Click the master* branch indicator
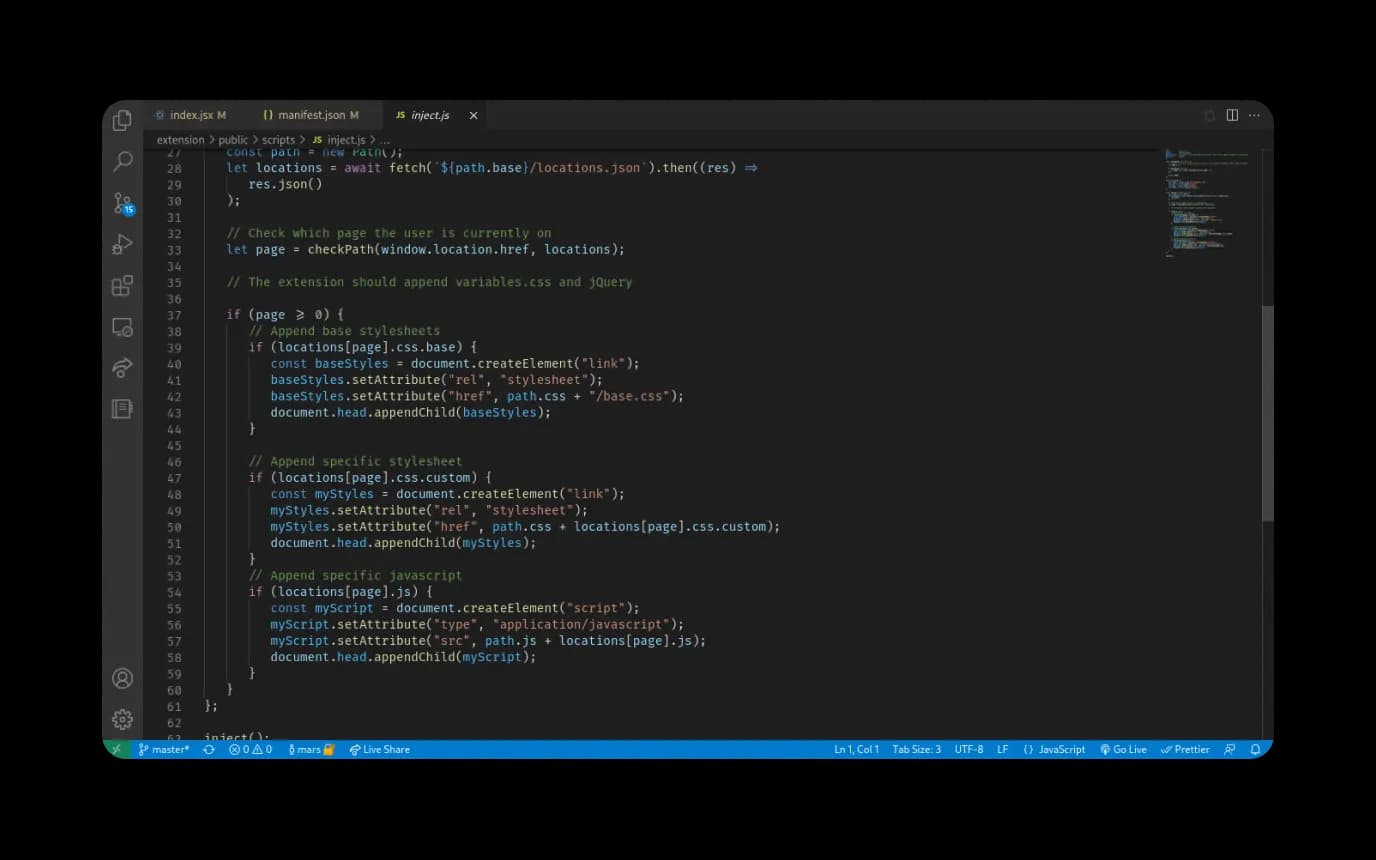Viewport: 1376px width, 860px height. 163,749
